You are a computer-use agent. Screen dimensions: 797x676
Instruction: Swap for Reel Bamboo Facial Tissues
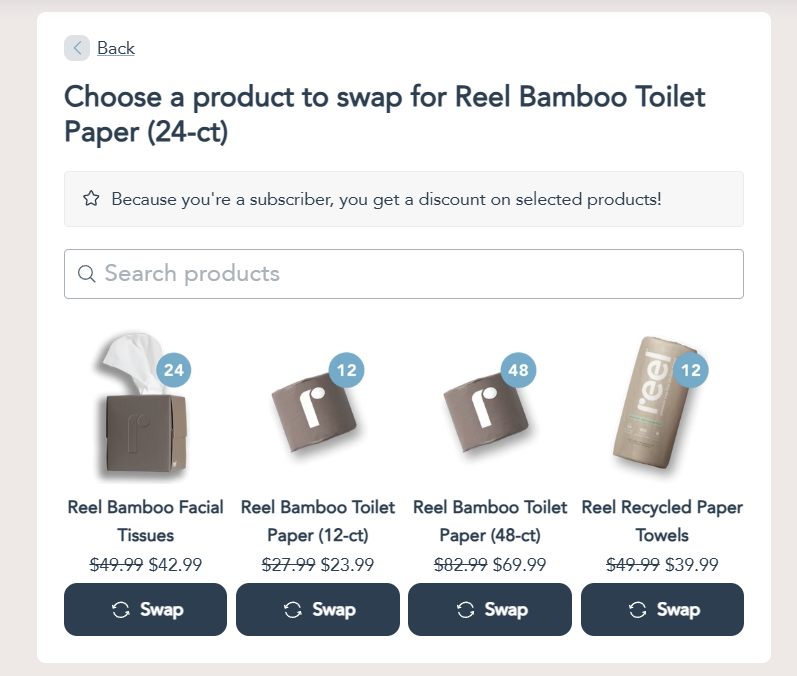[145, 609]
